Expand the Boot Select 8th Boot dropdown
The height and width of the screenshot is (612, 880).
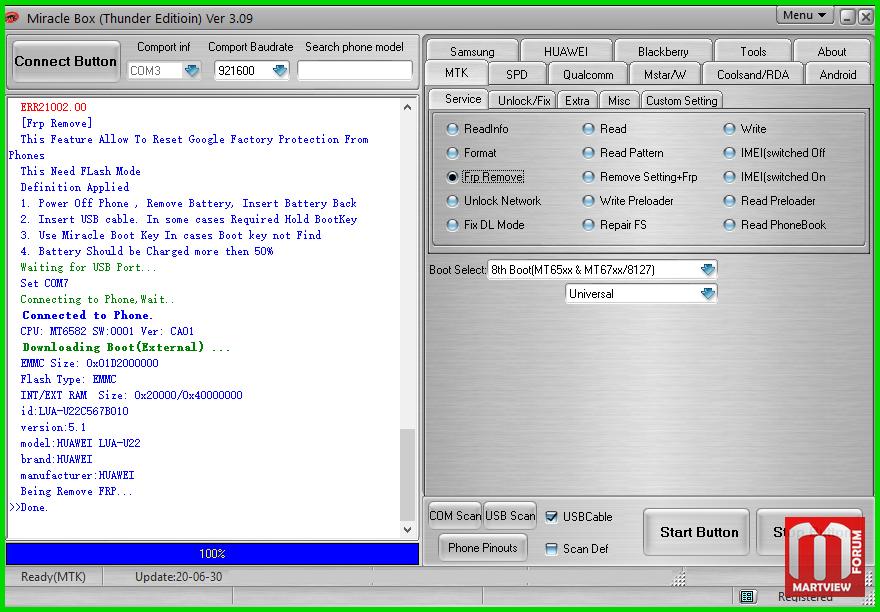(x=708, y=270)
